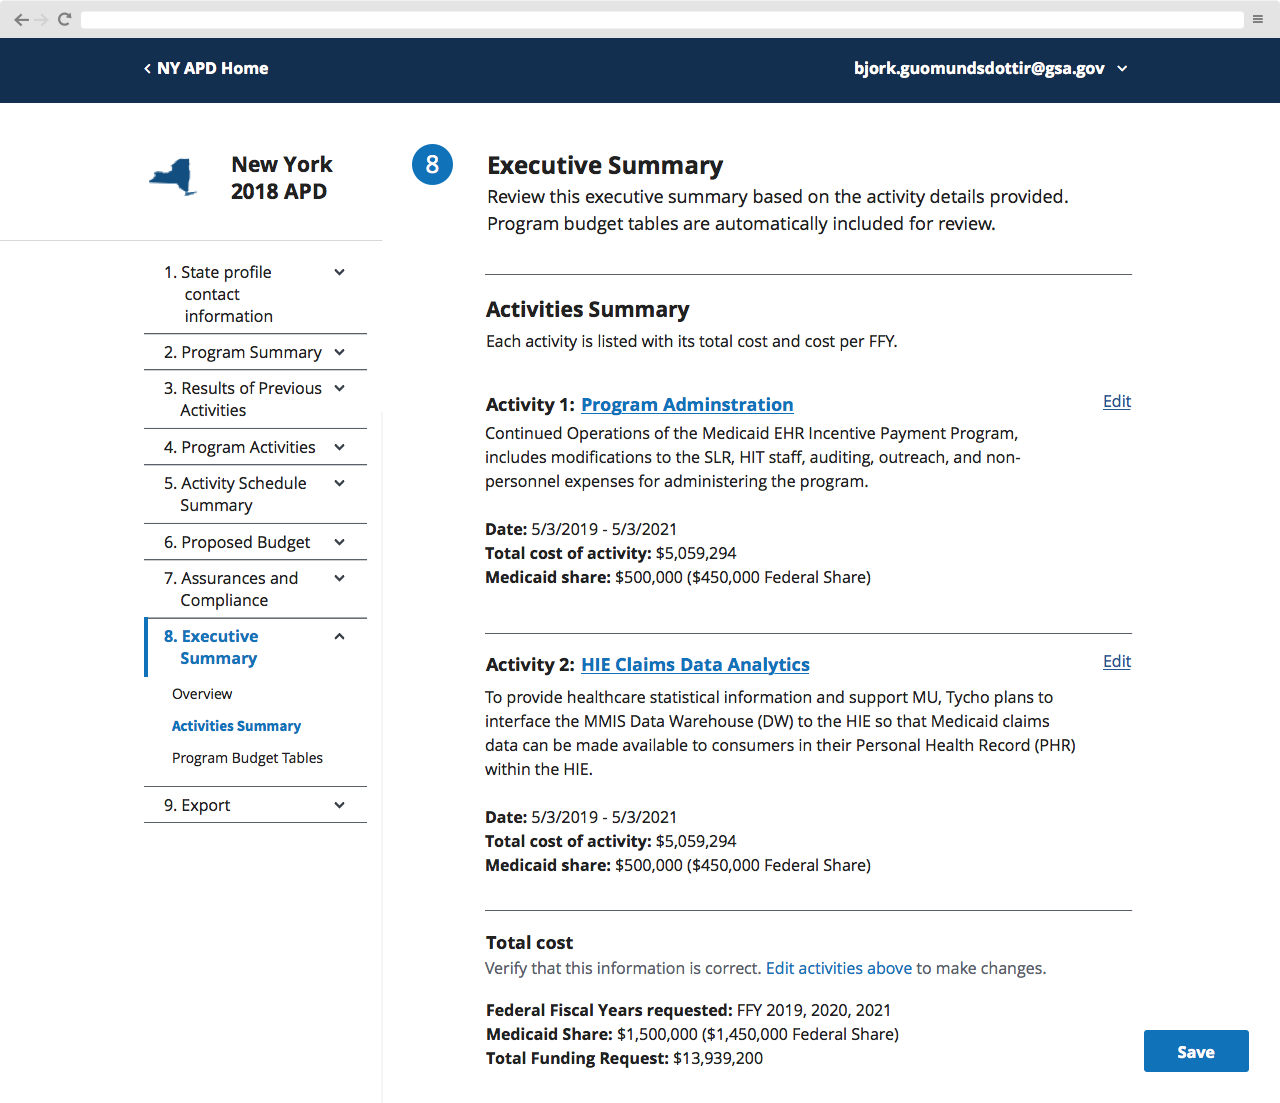
Task: Click the Save button
Action: [1196, 1051]
